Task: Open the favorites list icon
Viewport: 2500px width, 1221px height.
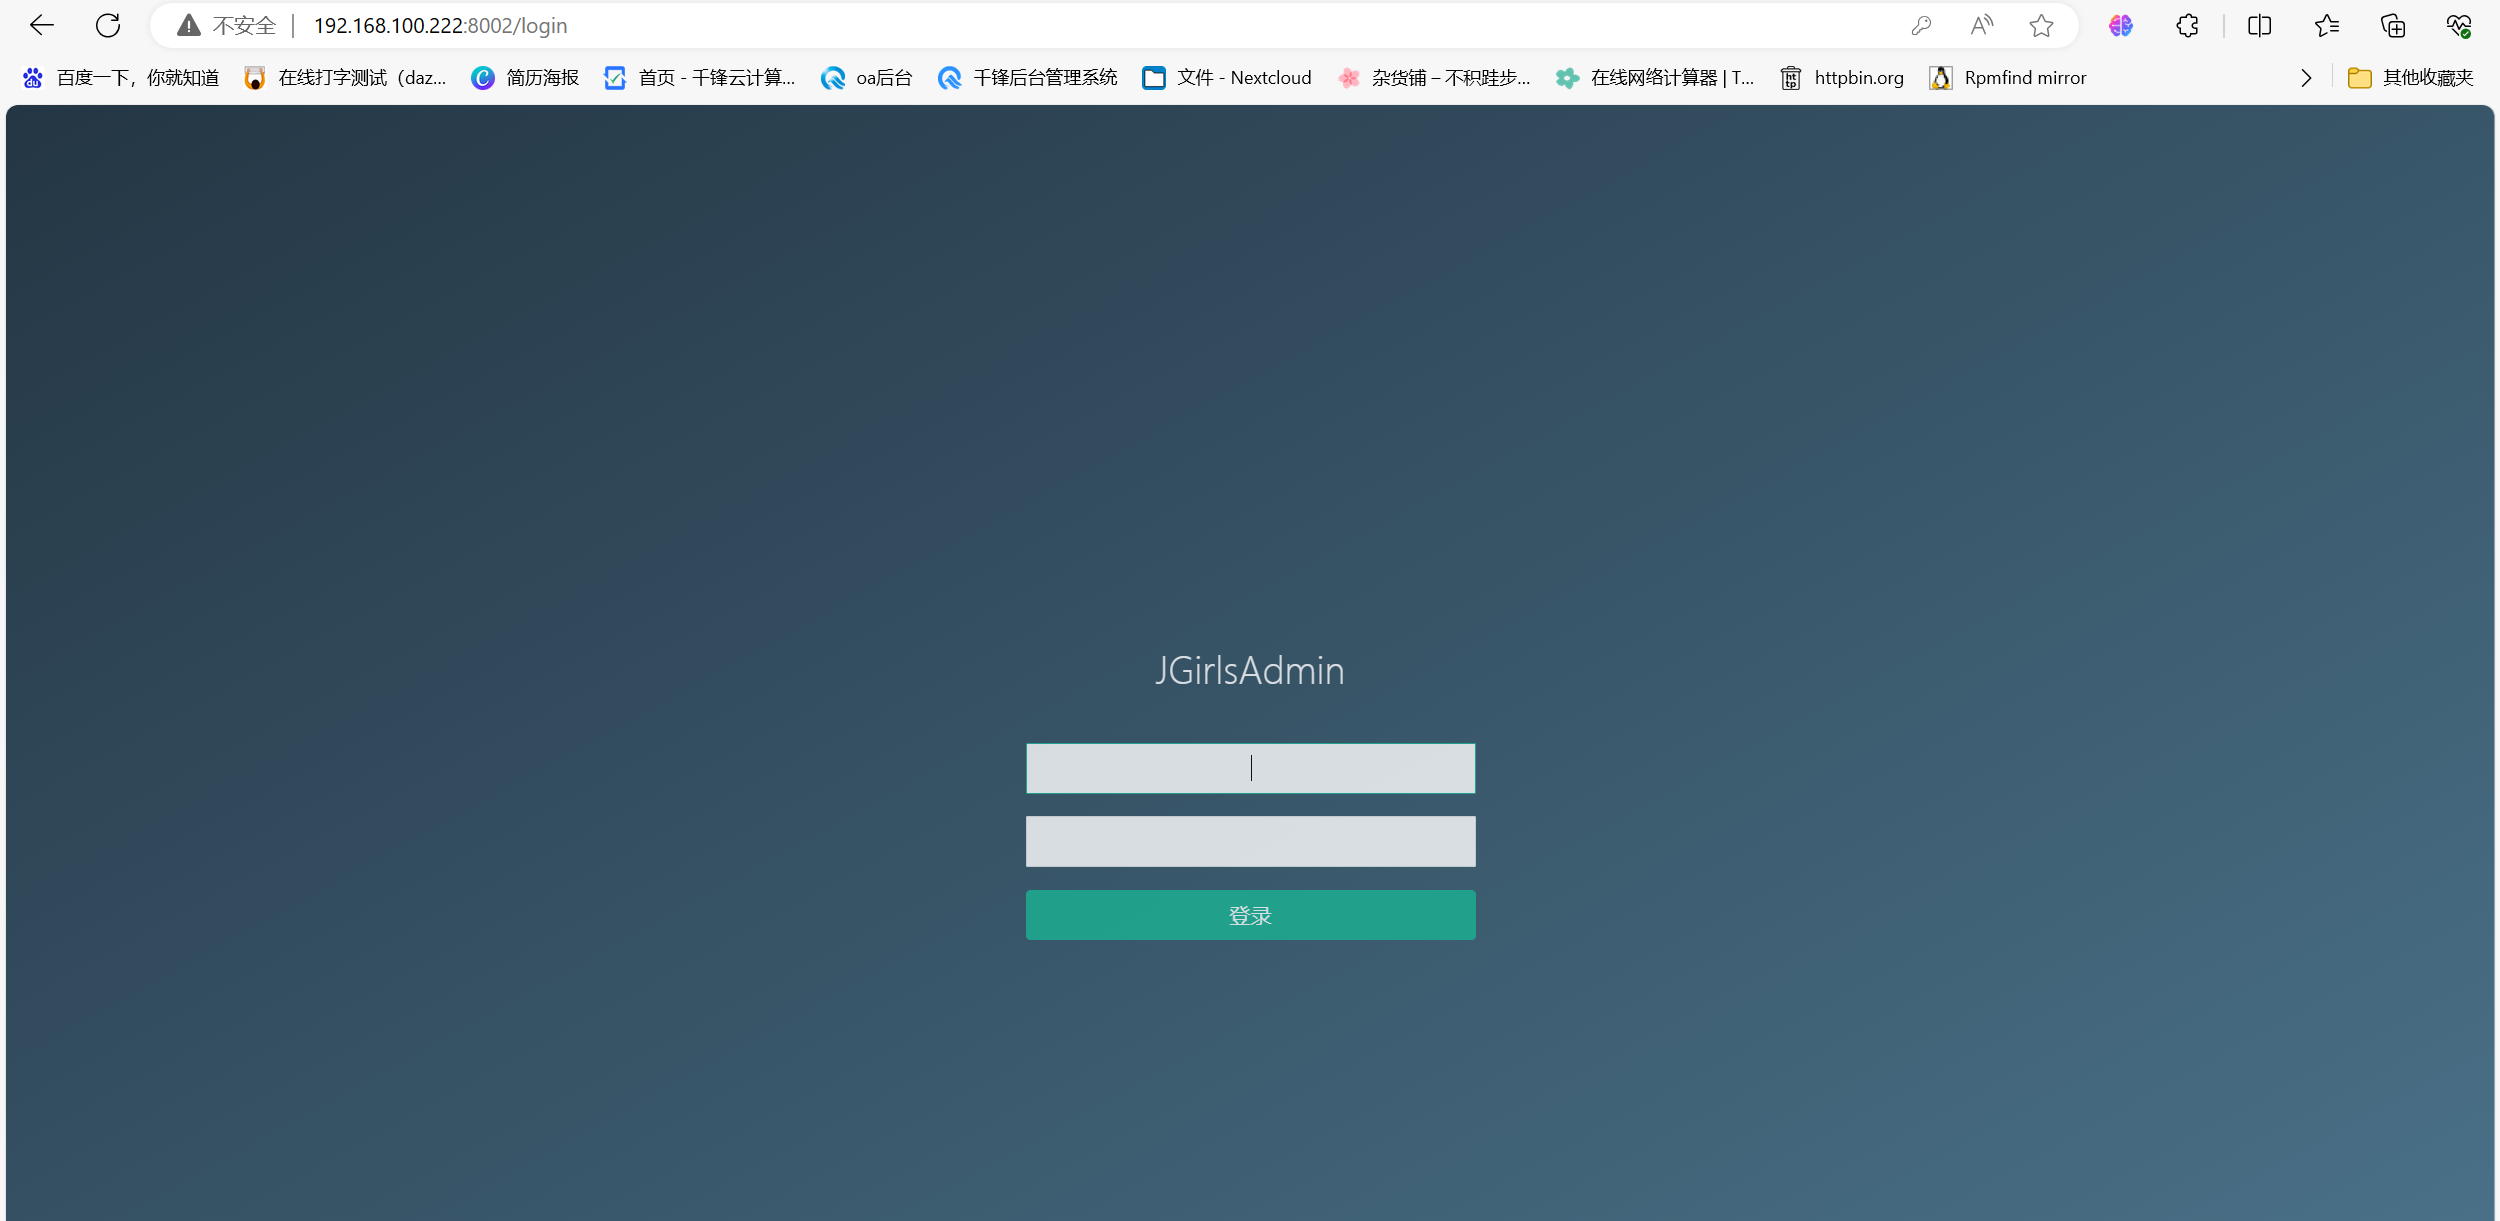Action: (2326, 26)
